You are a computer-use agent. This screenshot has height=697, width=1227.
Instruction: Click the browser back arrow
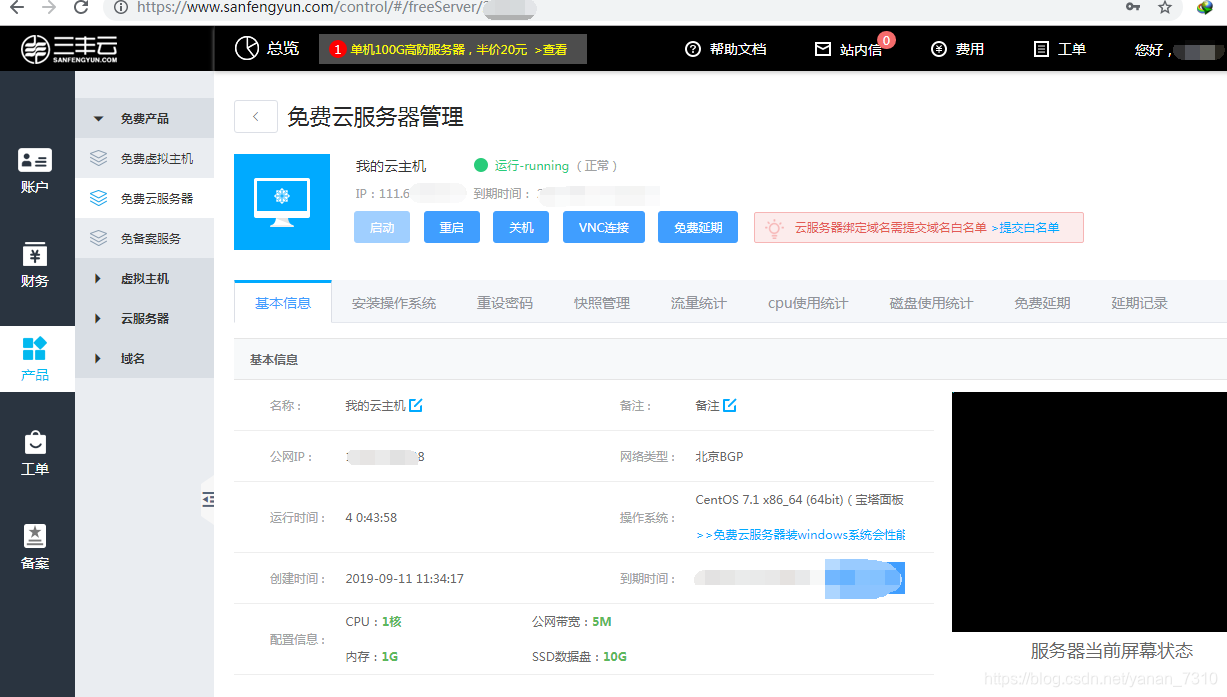point(16,7)
